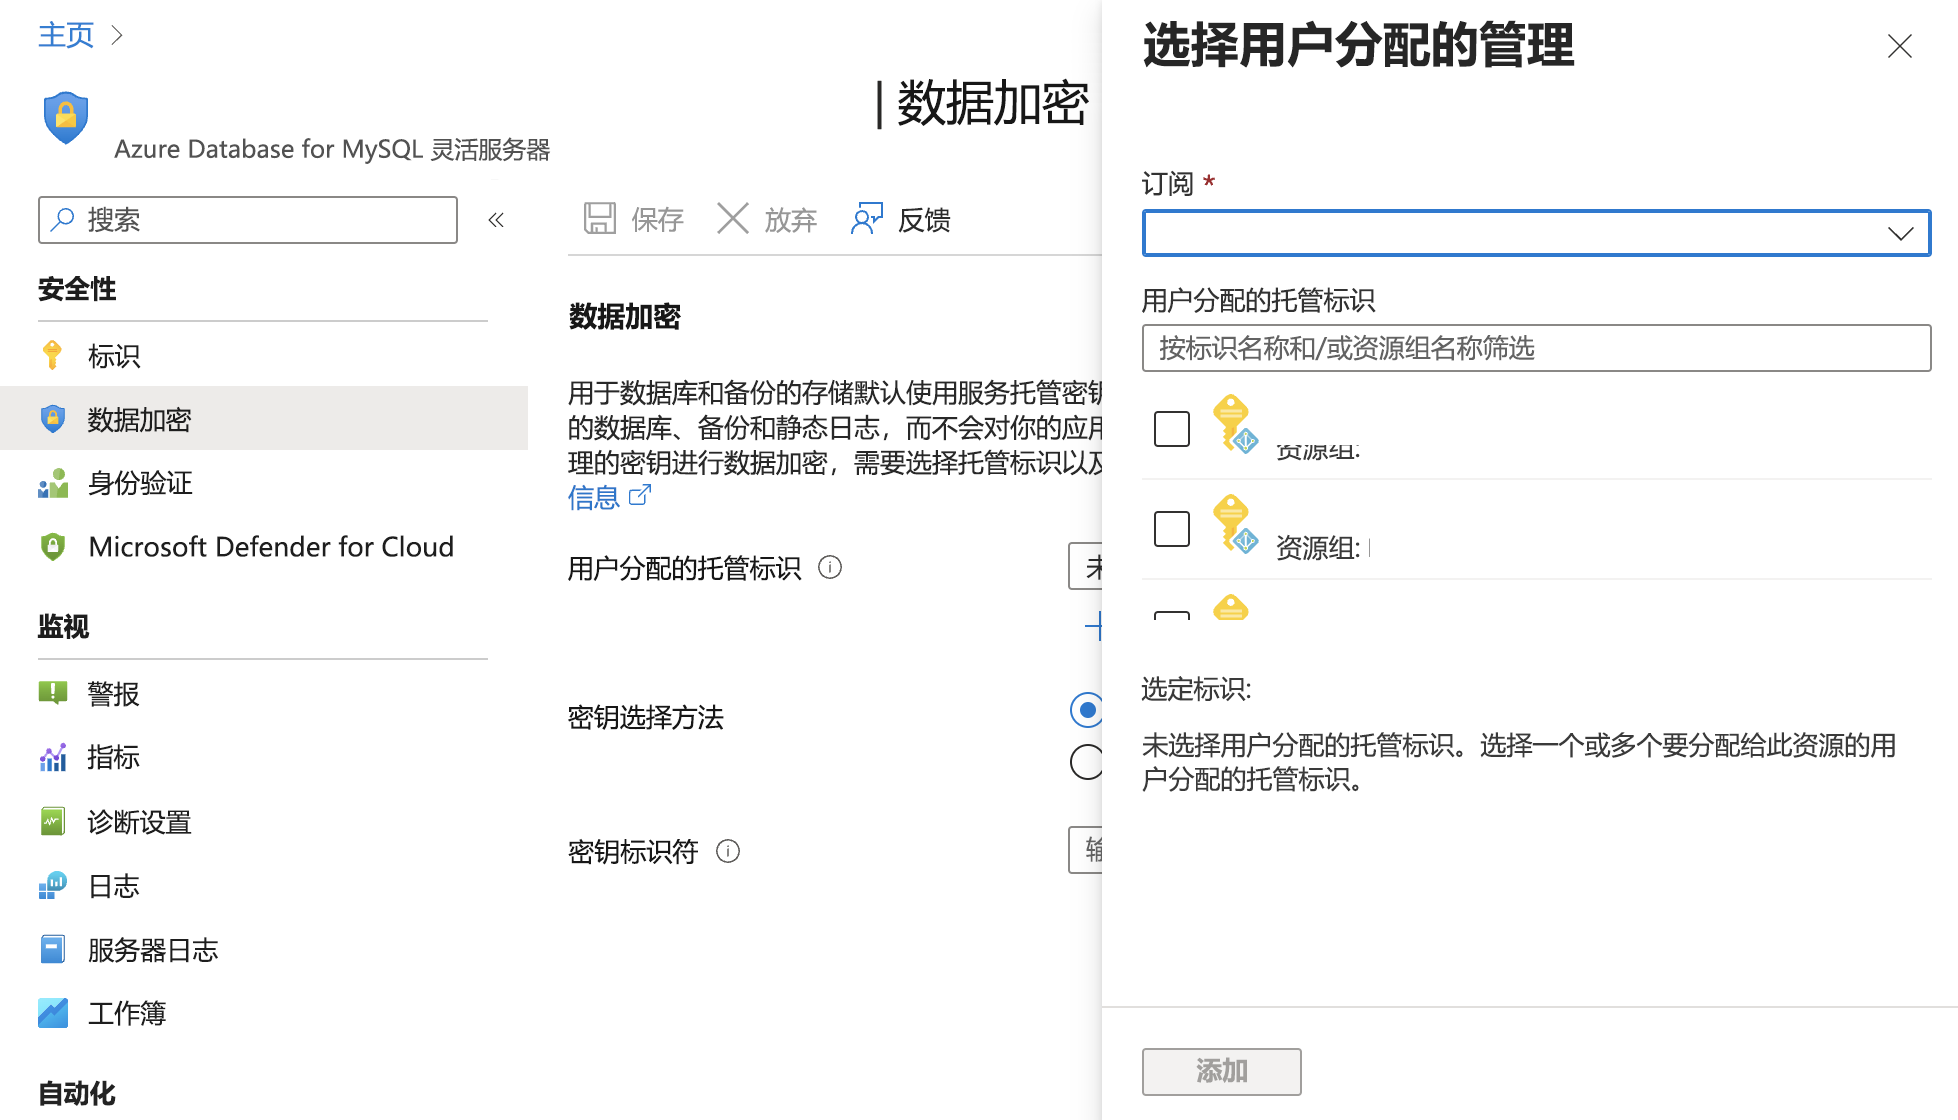Collapse the sidebar using the double chevron
Image resolution: width=1958 pixels, height=1120 pixels.
click(x=496, y=220)
